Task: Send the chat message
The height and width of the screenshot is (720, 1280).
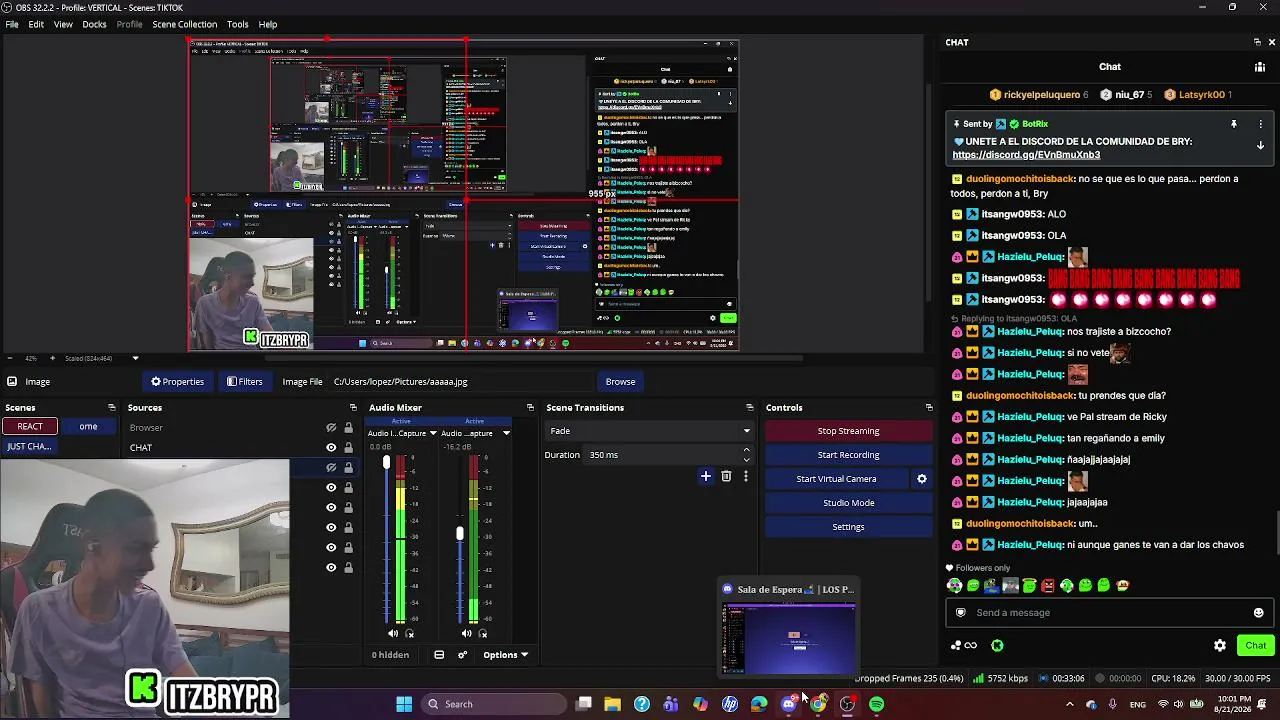Action: (x=1255, y=646)
